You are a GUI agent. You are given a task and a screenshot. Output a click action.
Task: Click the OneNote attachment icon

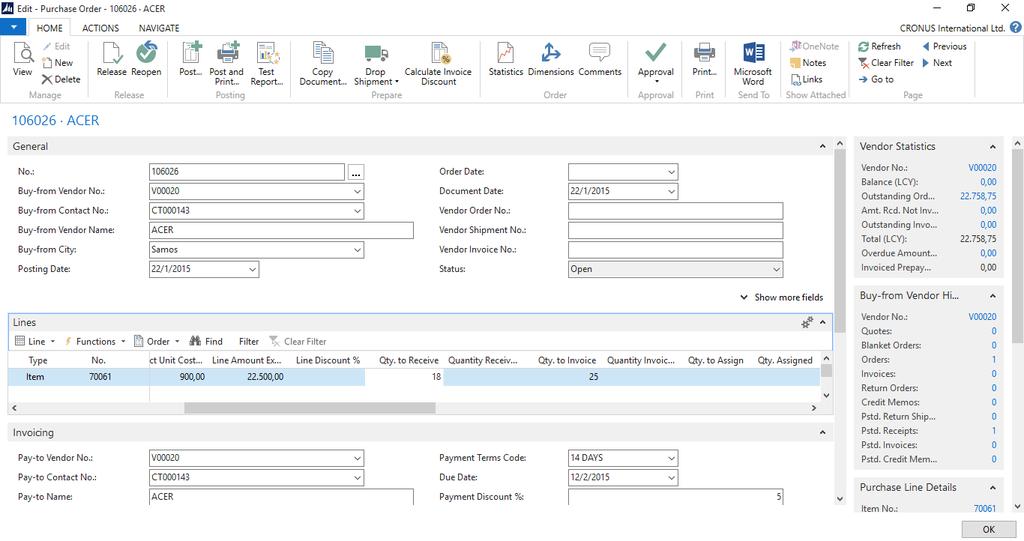[795, 46]
